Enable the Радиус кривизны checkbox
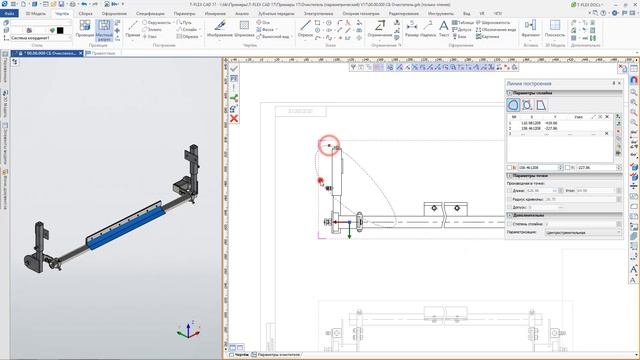 [x=509, y=199]
